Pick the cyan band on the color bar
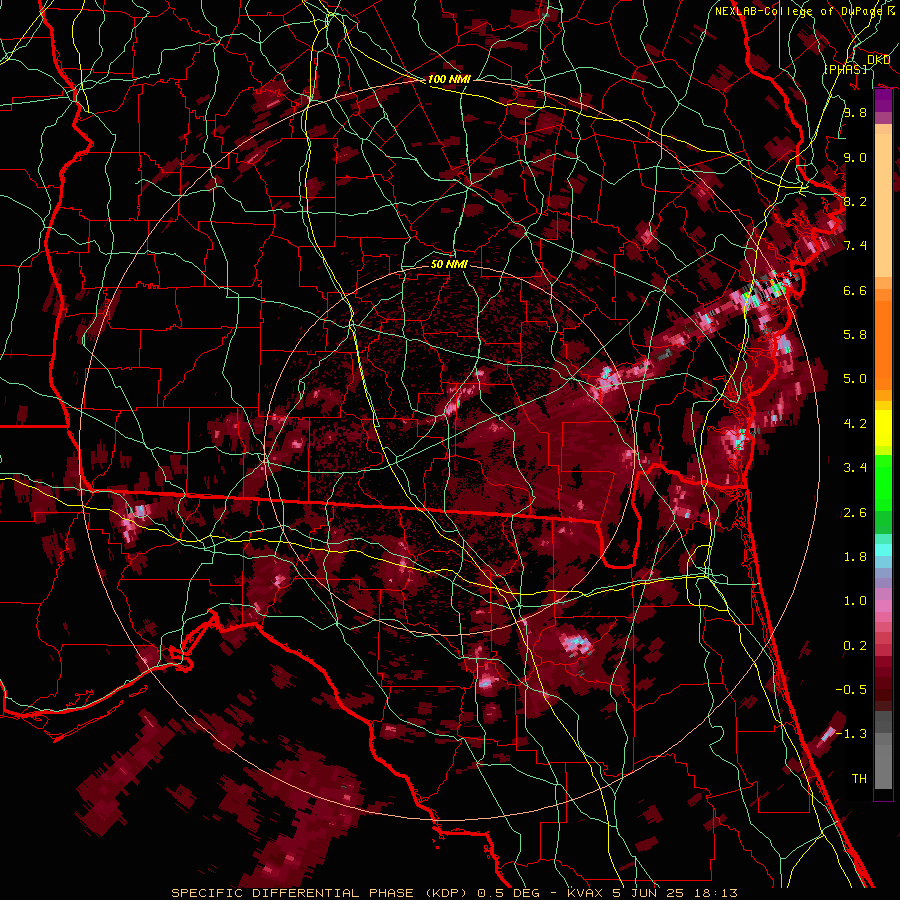 pos(883,550)
